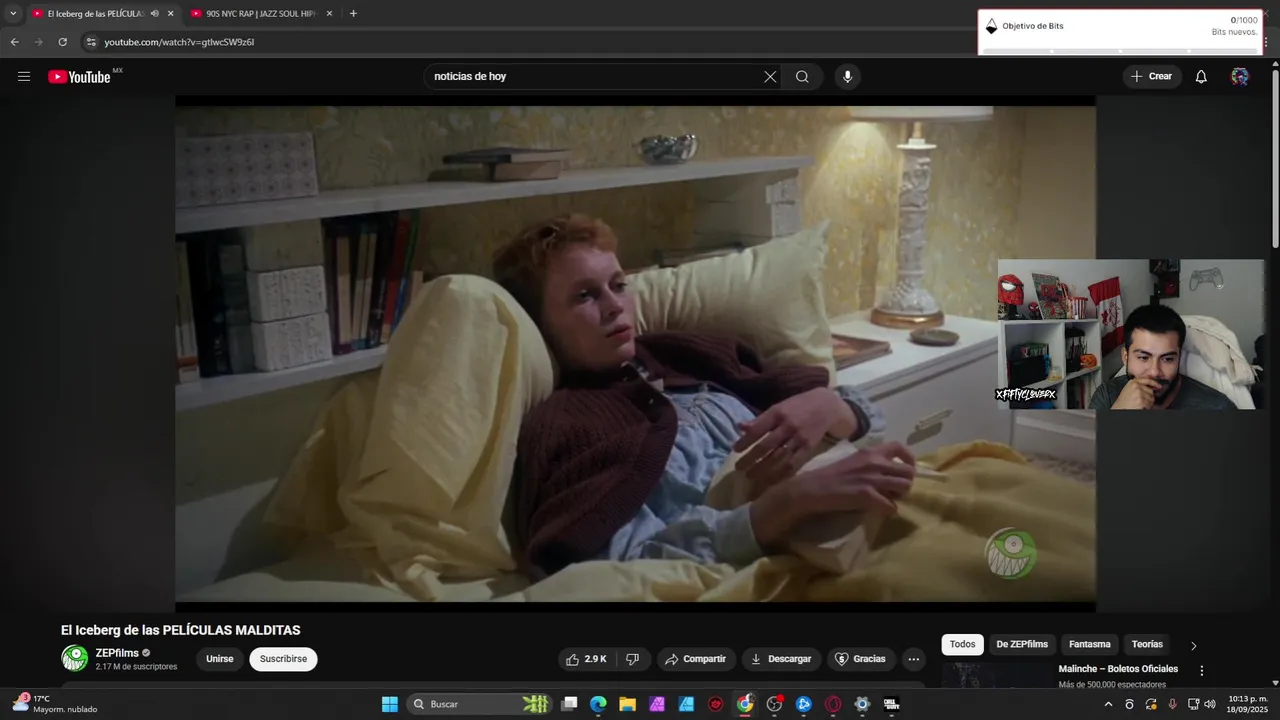The width and height of the screenshot is (1280, 720).
Task: Open the notifications bell
Action: pyautogui.click(x=1201, y=77)
